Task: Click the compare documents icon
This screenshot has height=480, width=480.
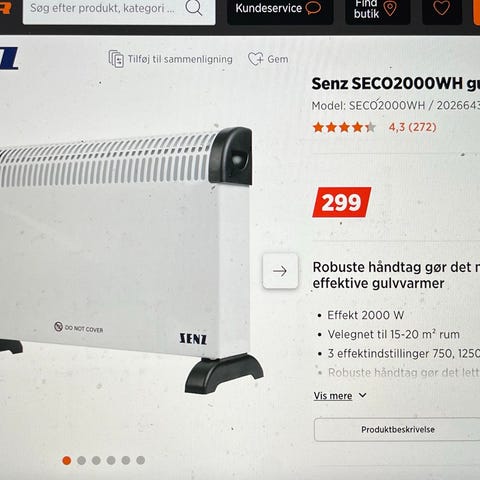Action: click(116, 59)
